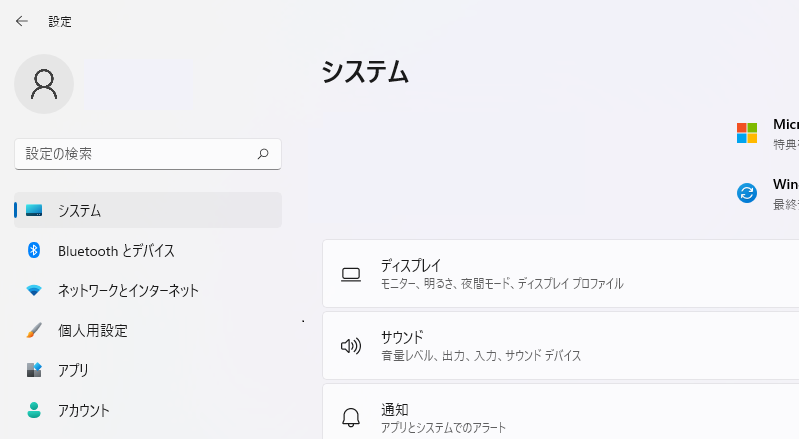This screenshot has height=439, width=799.
Task: Click the search magnifier icon
Action: [x=263, y=154]
